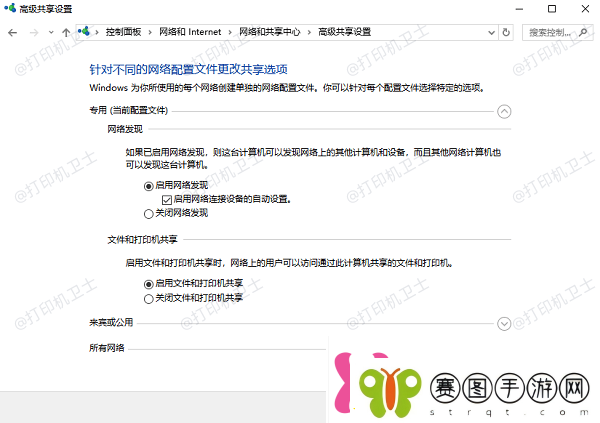
Task: Click the search magnifier icon
Action: (x=583, y=33)
